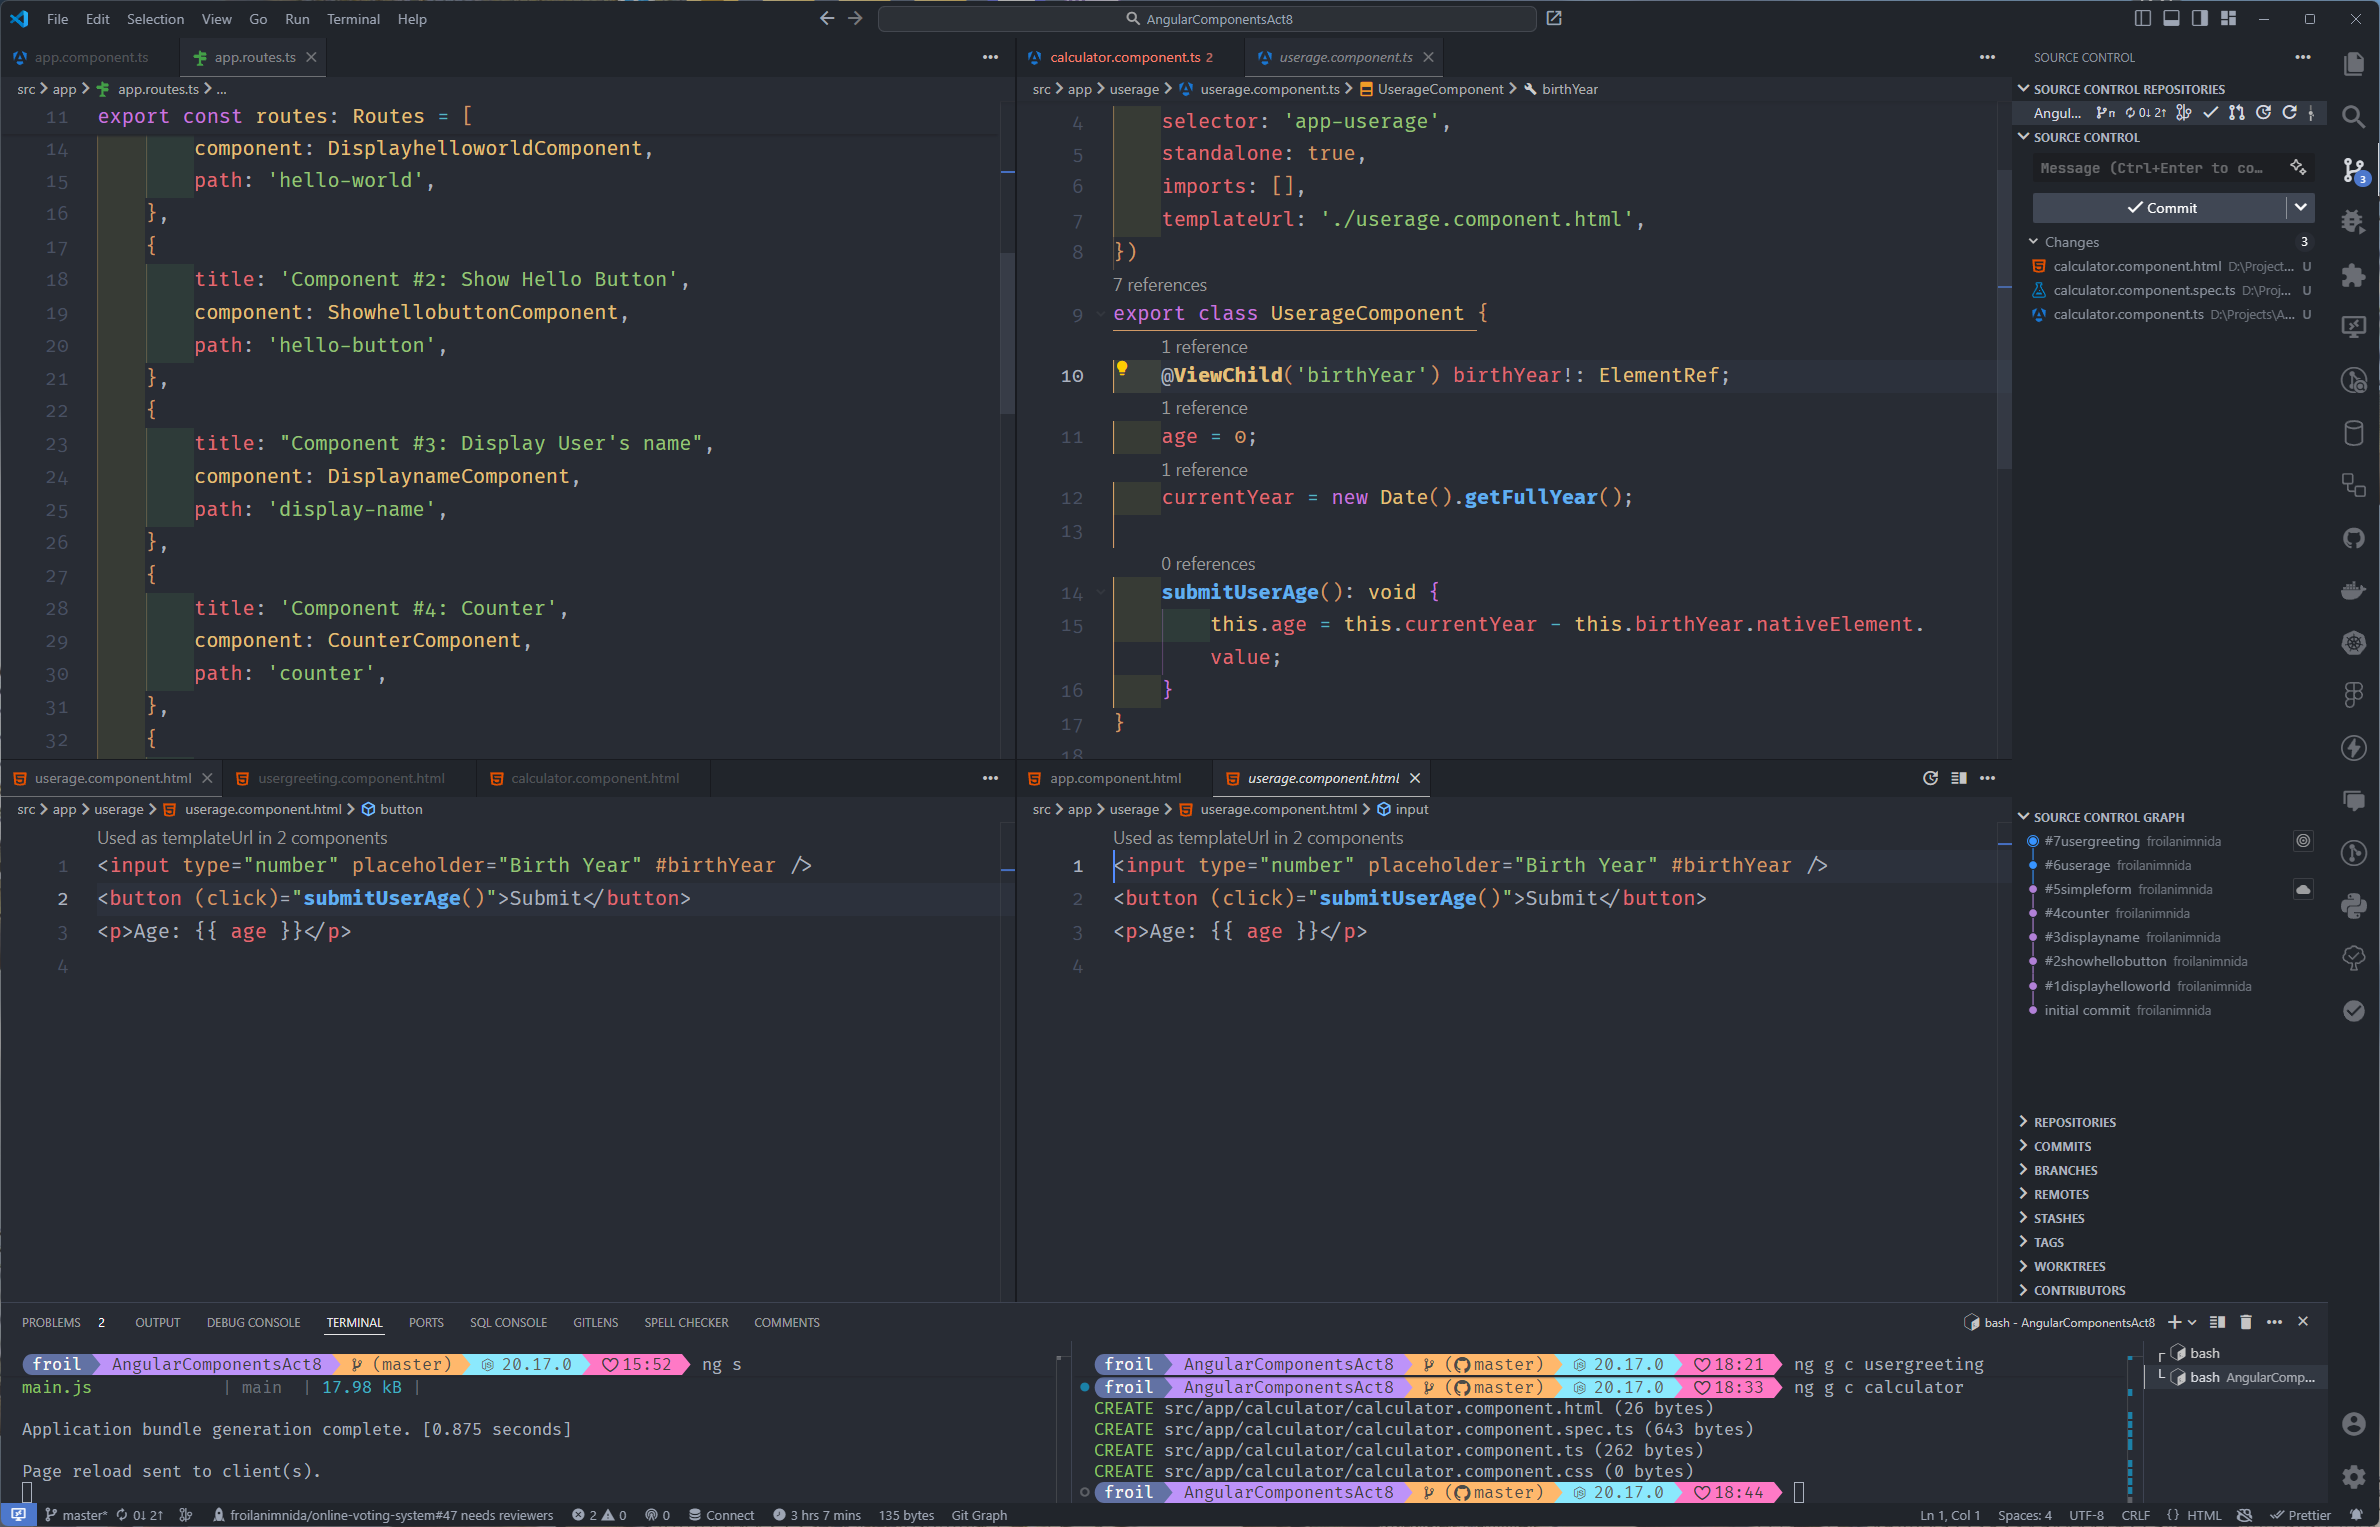This screenshot has width=2380, height=1527.
Task: Open the Explorer view in activity bar
Action: [x=2353, y=64]
